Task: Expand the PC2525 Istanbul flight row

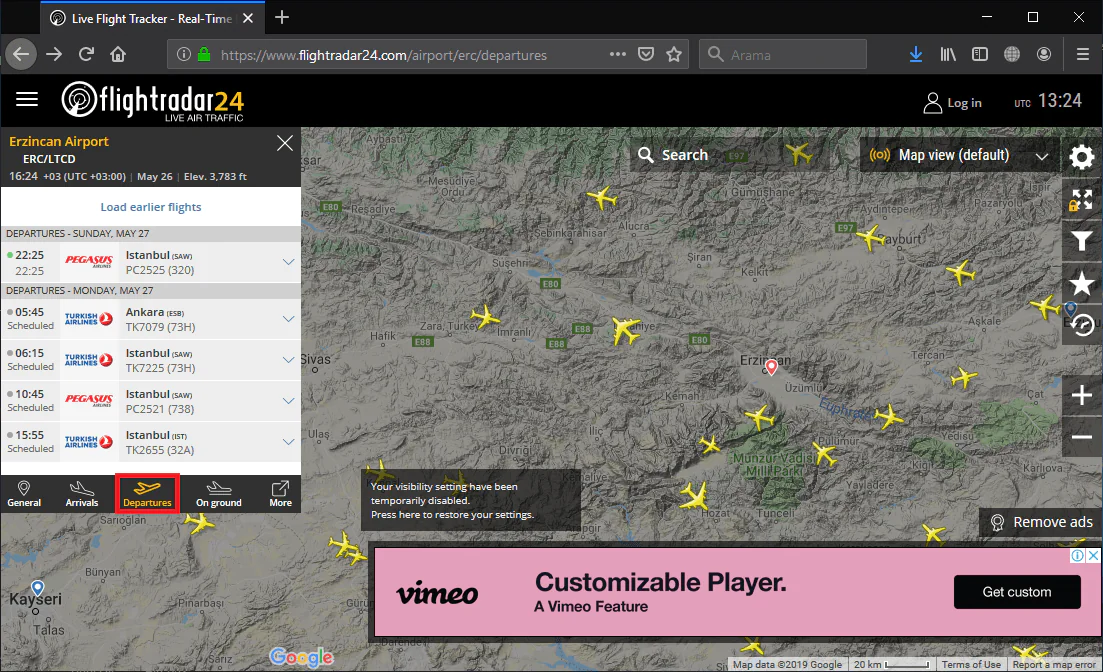Action: [x=289, y=262]
